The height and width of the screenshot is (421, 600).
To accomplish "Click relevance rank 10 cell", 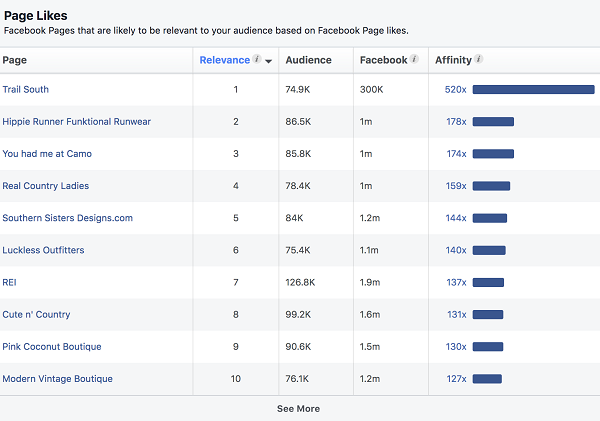I will (236, 379).
